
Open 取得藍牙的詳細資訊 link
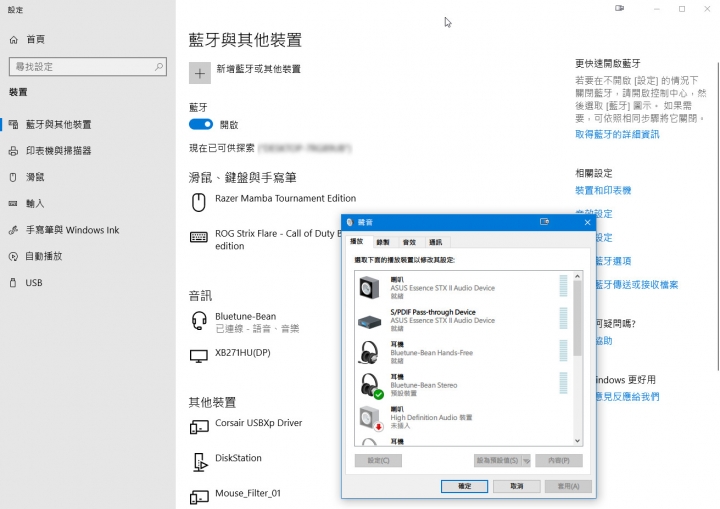[x=617, y=135]
